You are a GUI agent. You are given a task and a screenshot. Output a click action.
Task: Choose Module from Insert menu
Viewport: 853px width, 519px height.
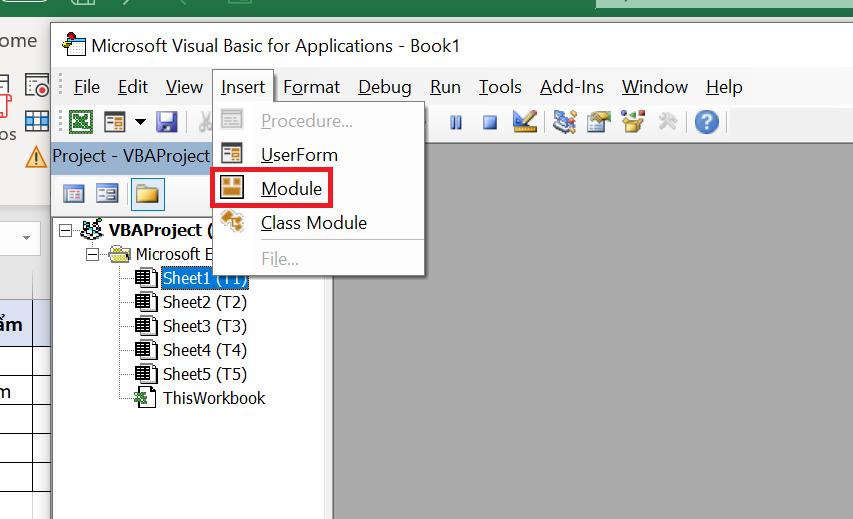318,188
